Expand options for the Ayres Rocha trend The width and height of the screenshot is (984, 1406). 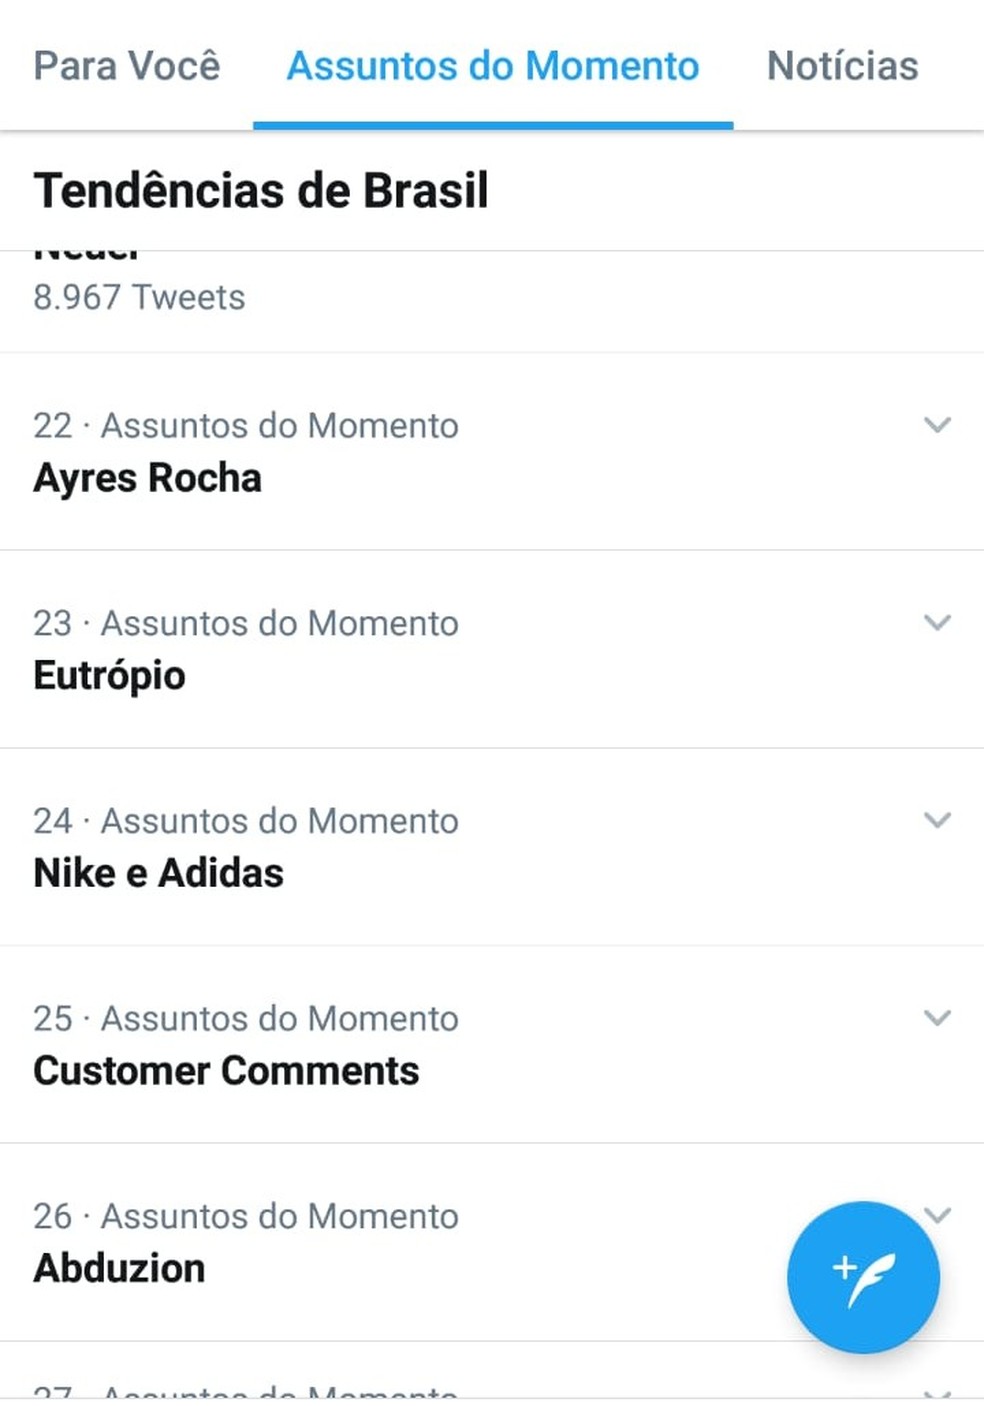[937, 425]
